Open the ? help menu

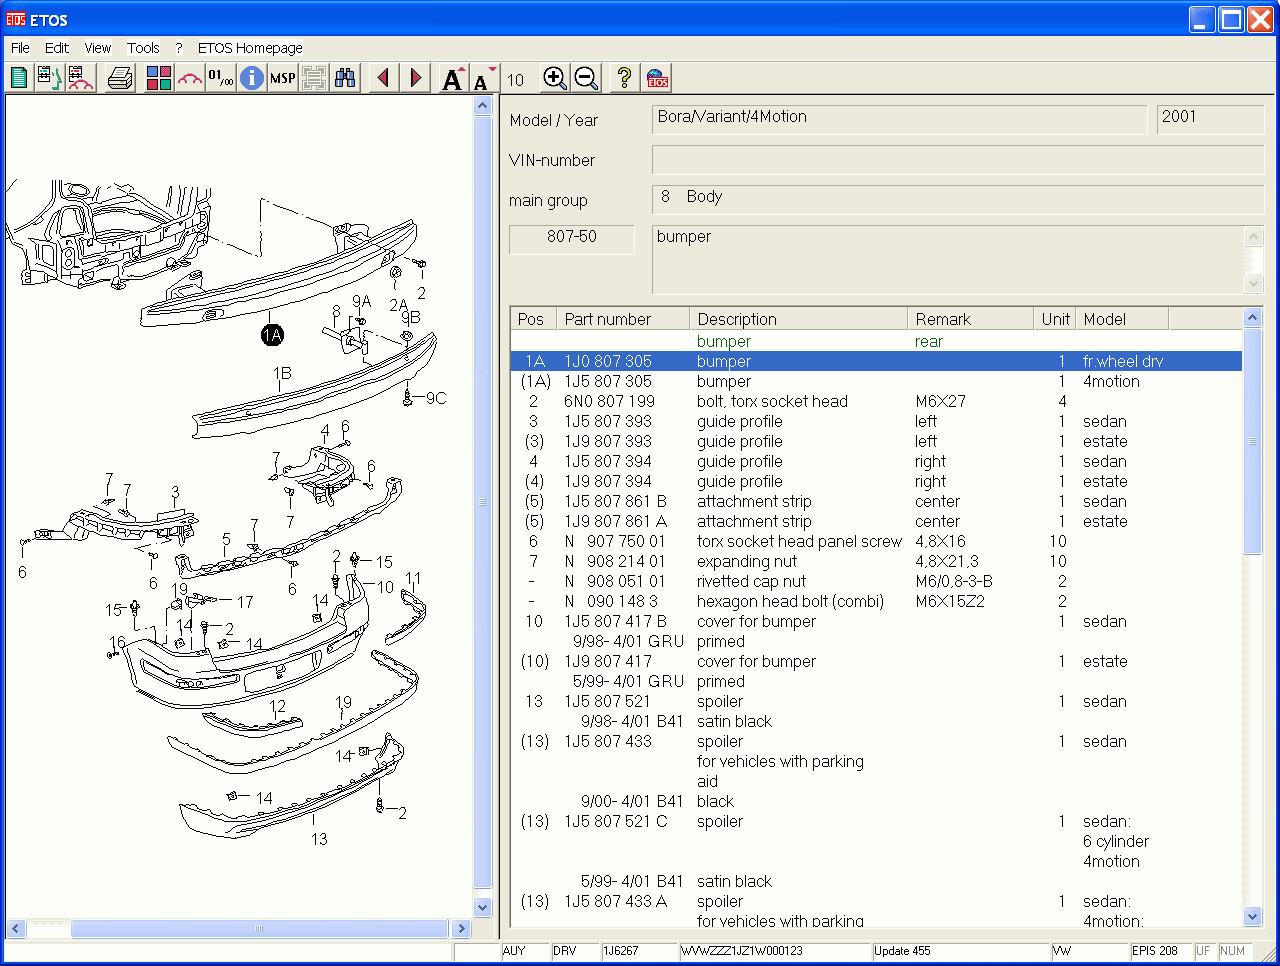coord(179,48)
